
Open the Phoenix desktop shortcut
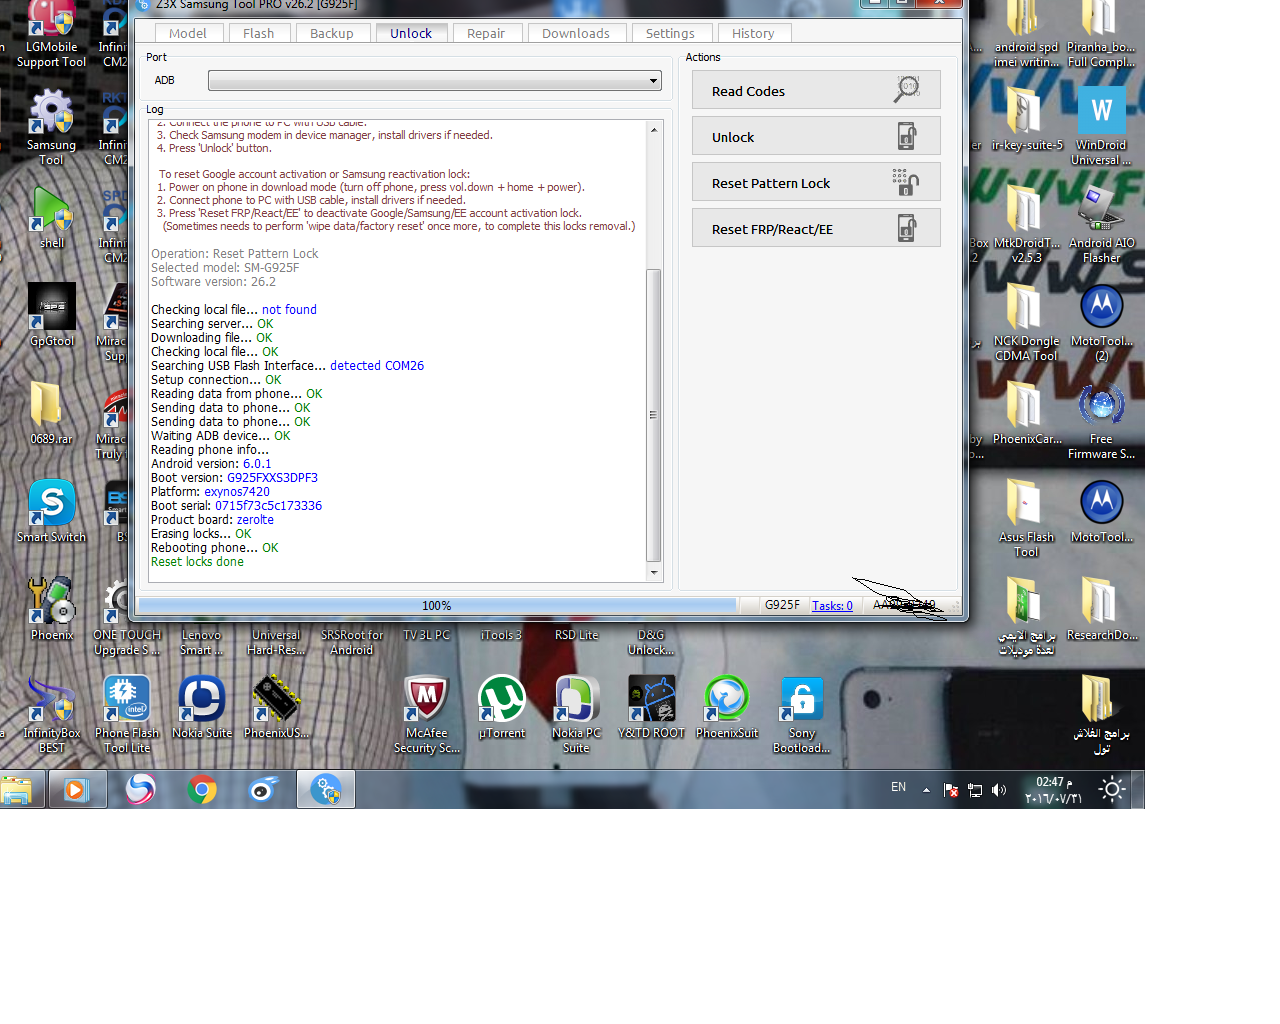[x=52, y=609]
